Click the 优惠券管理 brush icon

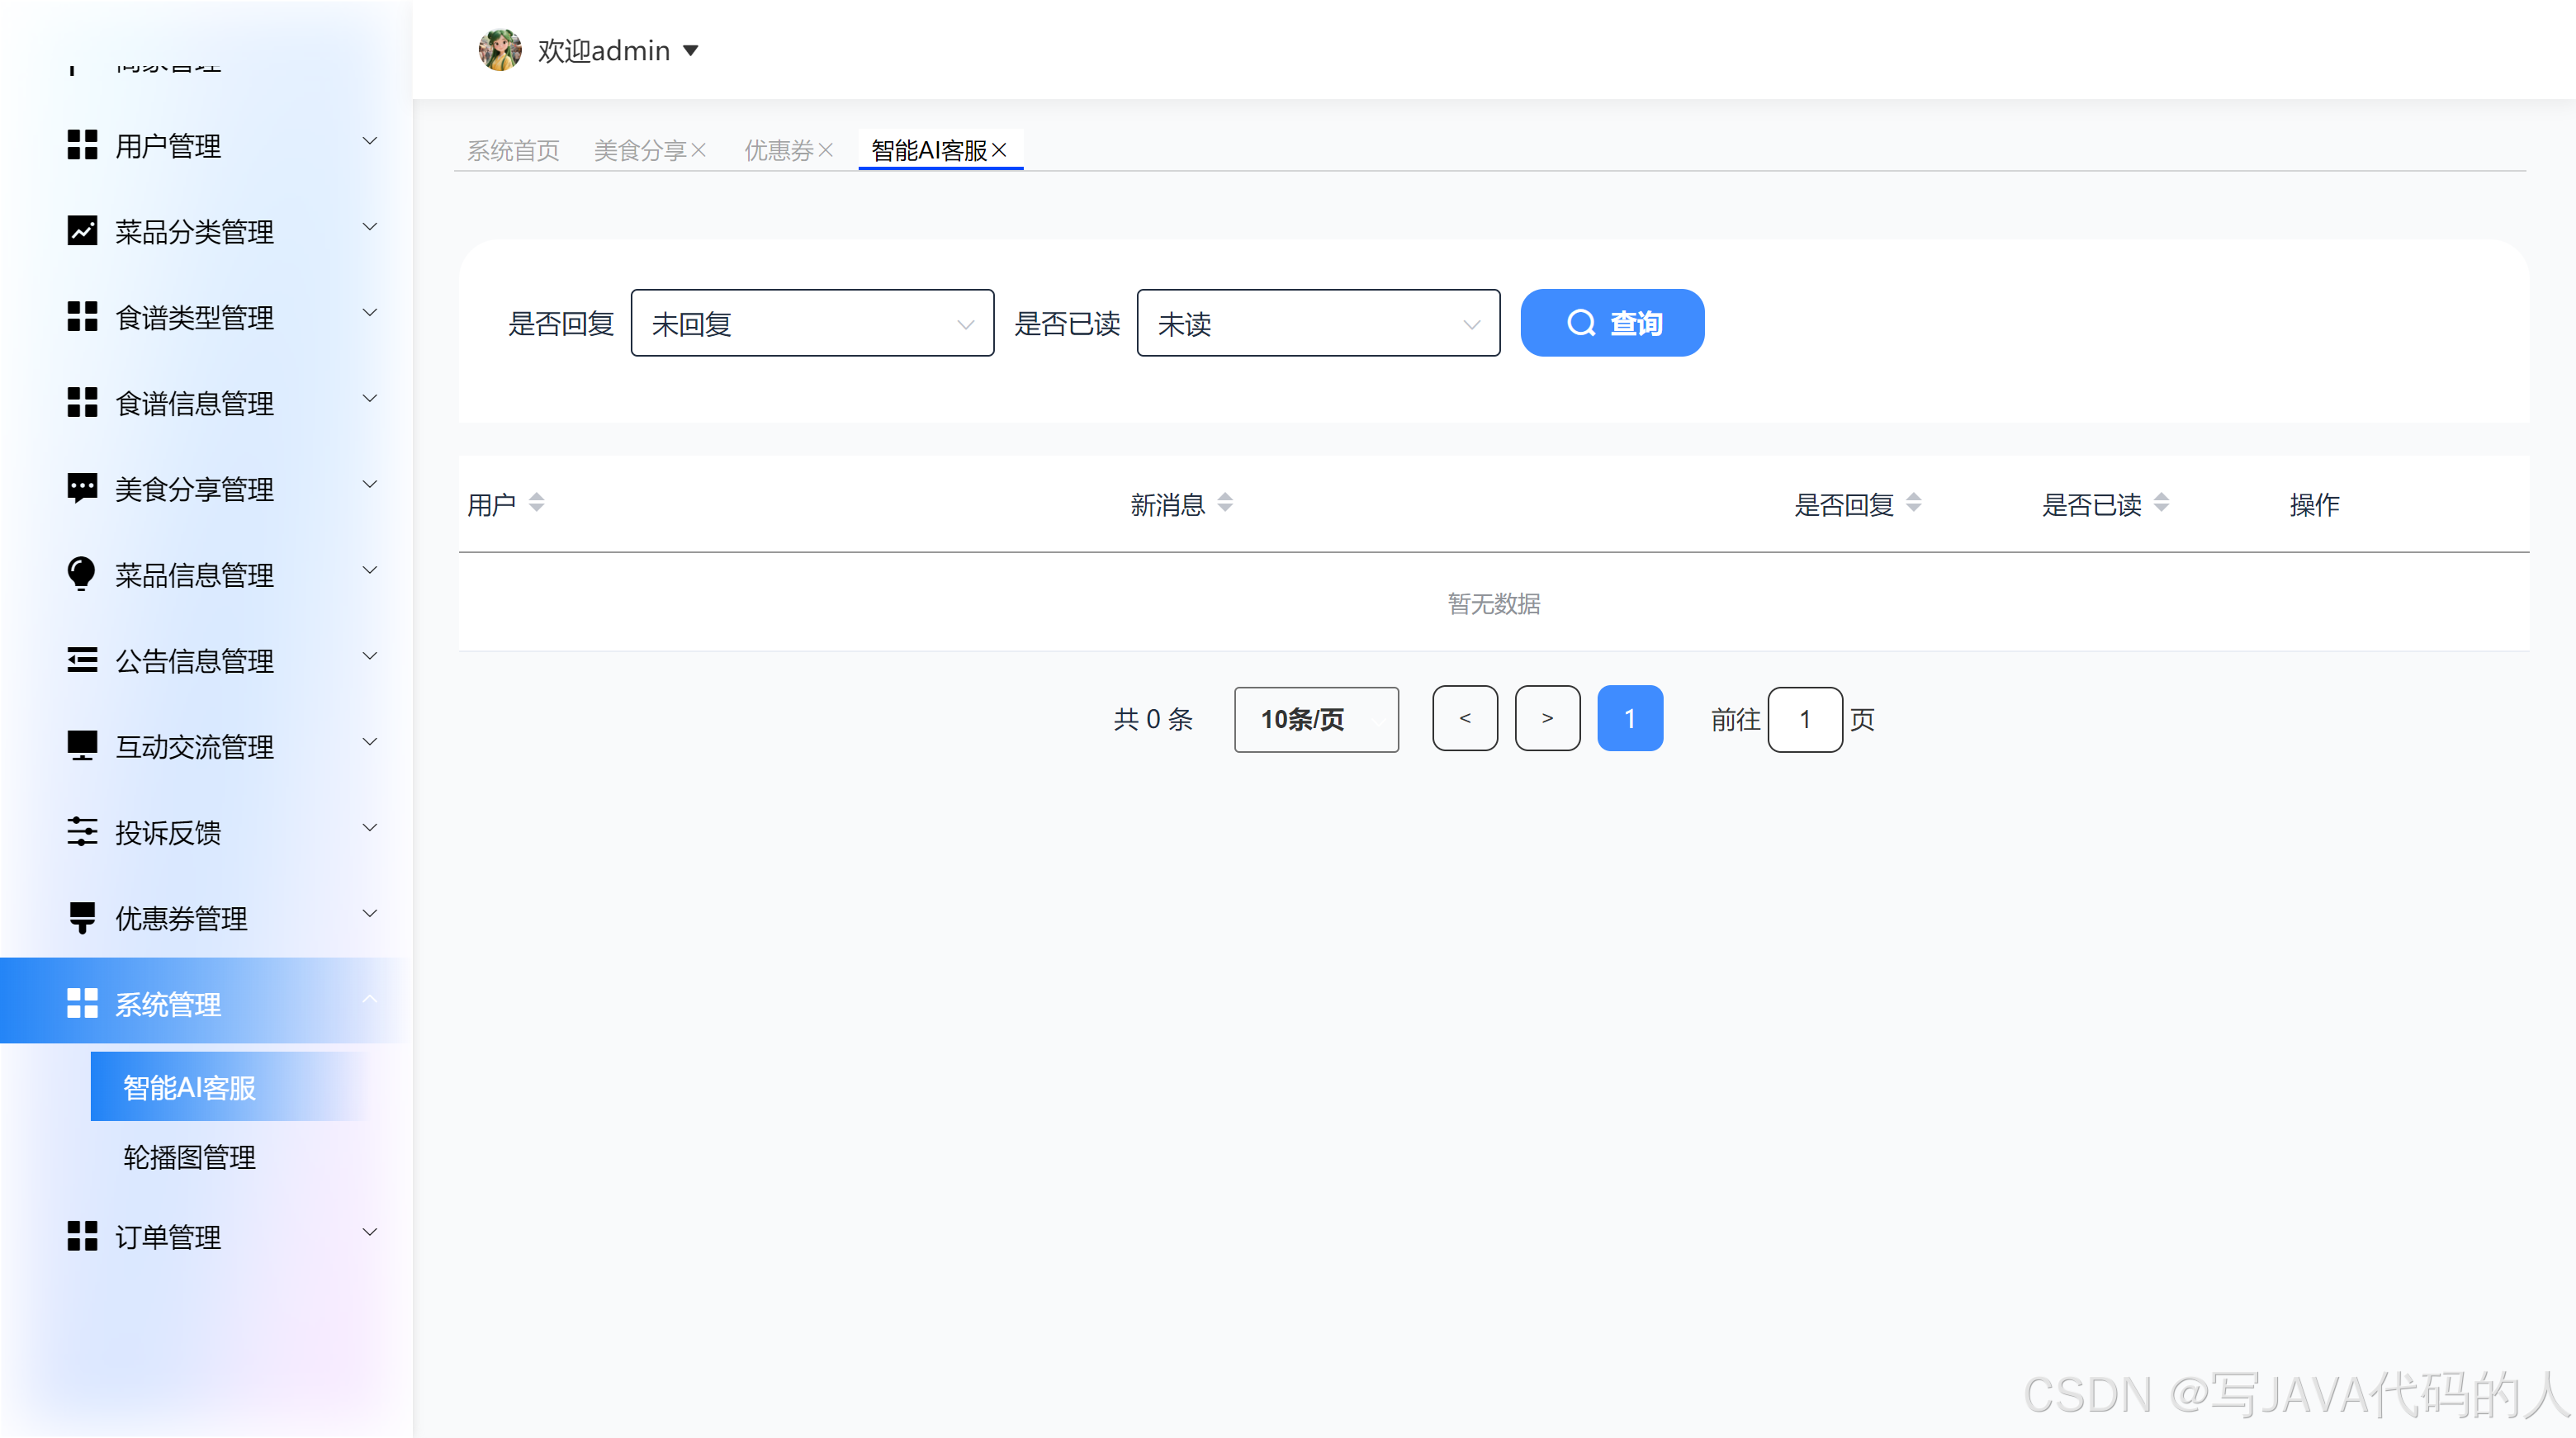[82, 918]
